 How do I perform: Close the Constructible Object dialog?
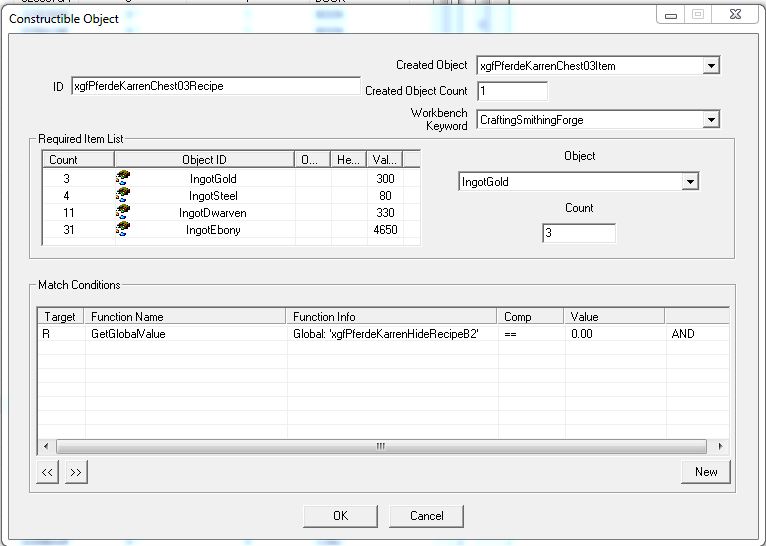(735, 15)
